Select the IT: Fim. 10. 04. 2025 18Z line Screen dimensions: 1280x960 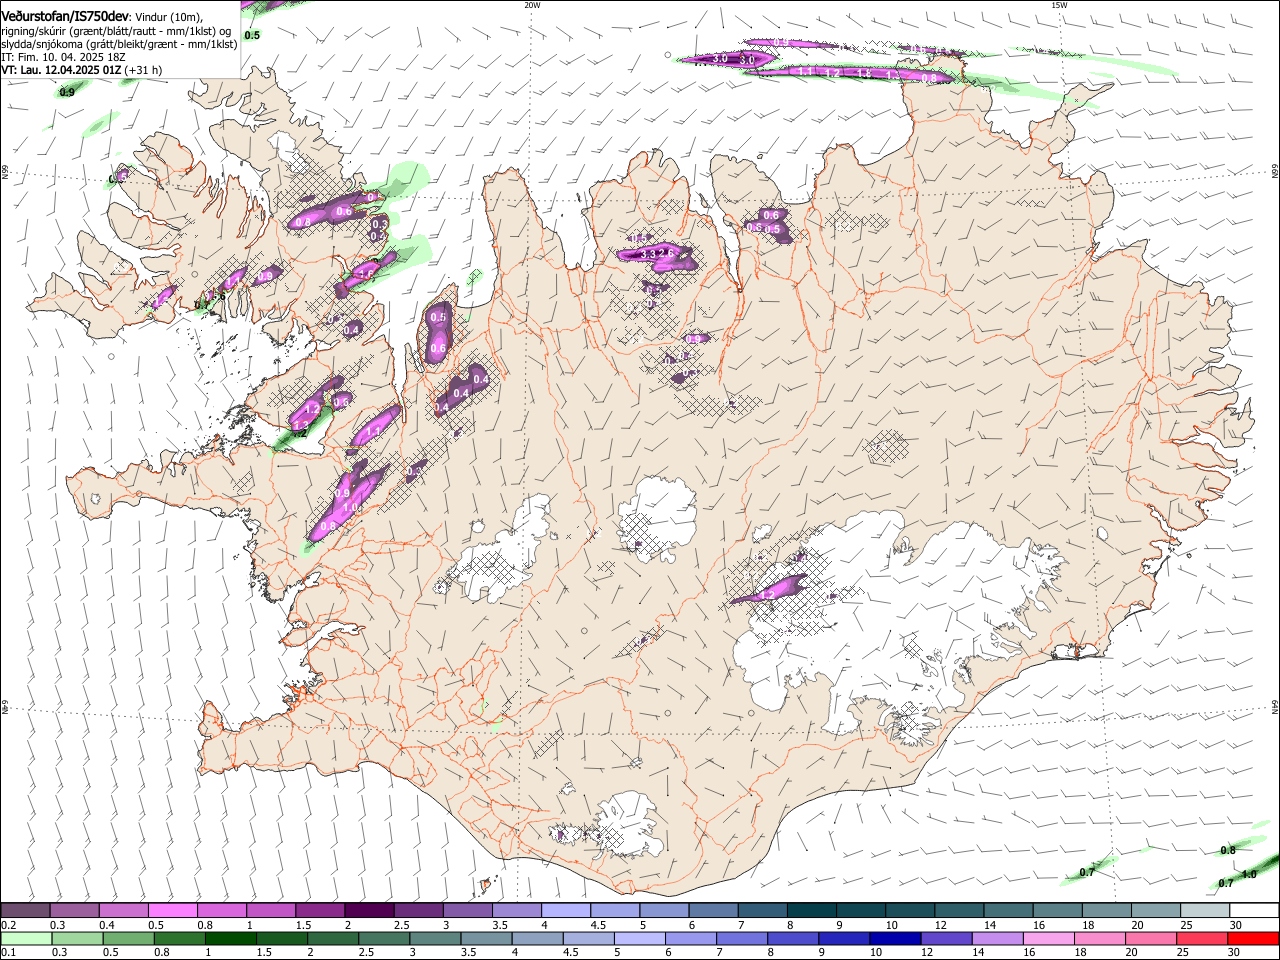coord(62,57)
